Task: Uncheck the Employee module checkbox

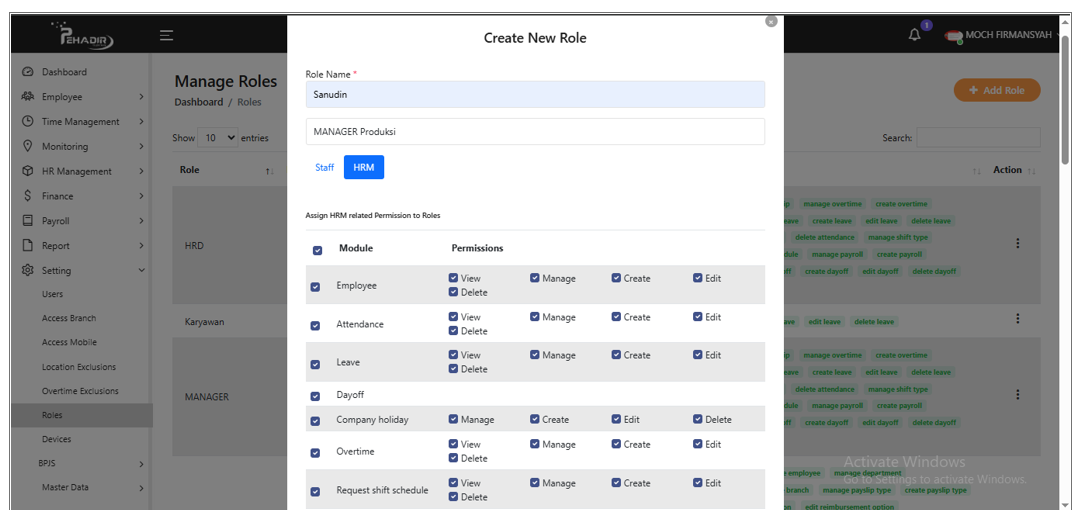Action: [x=316, y=287]
